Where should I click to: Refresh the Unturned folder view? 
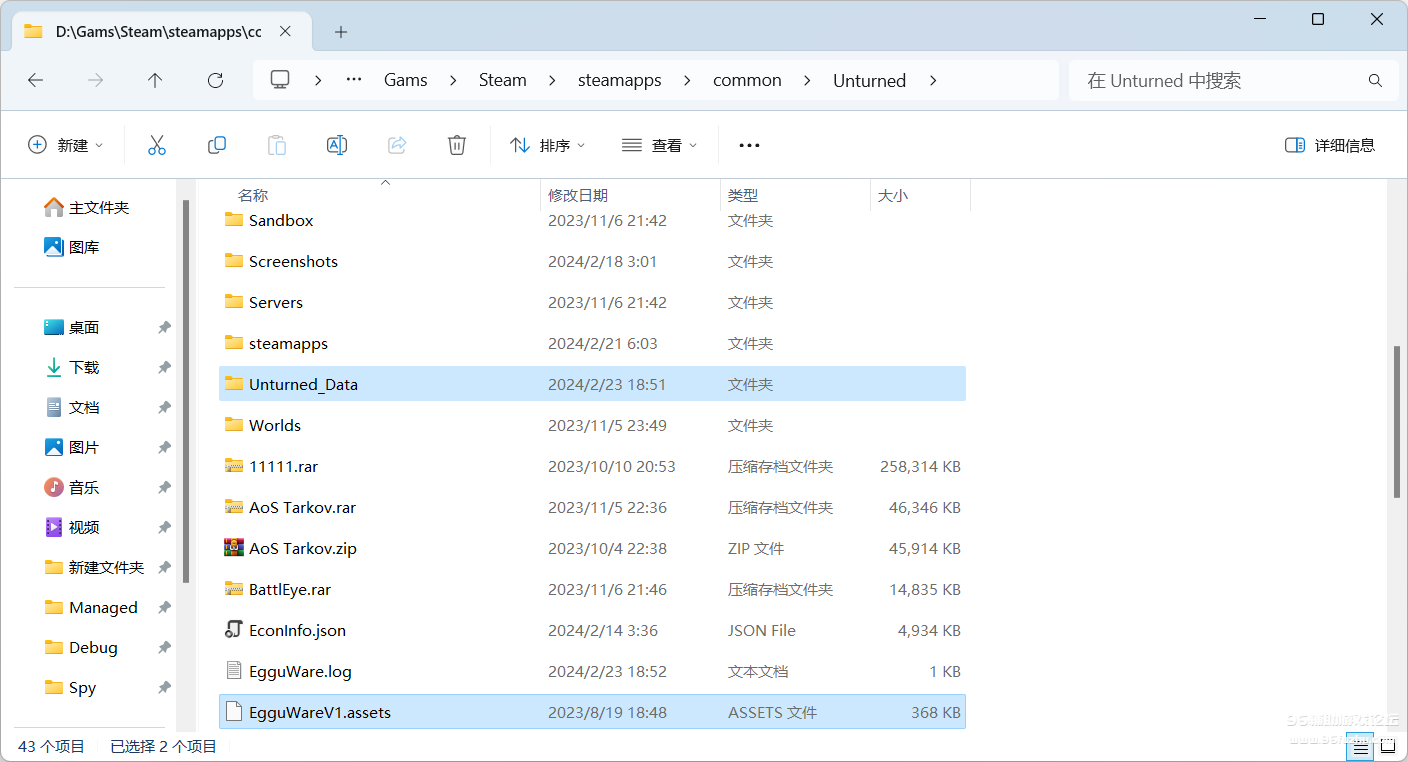[215, 81]
